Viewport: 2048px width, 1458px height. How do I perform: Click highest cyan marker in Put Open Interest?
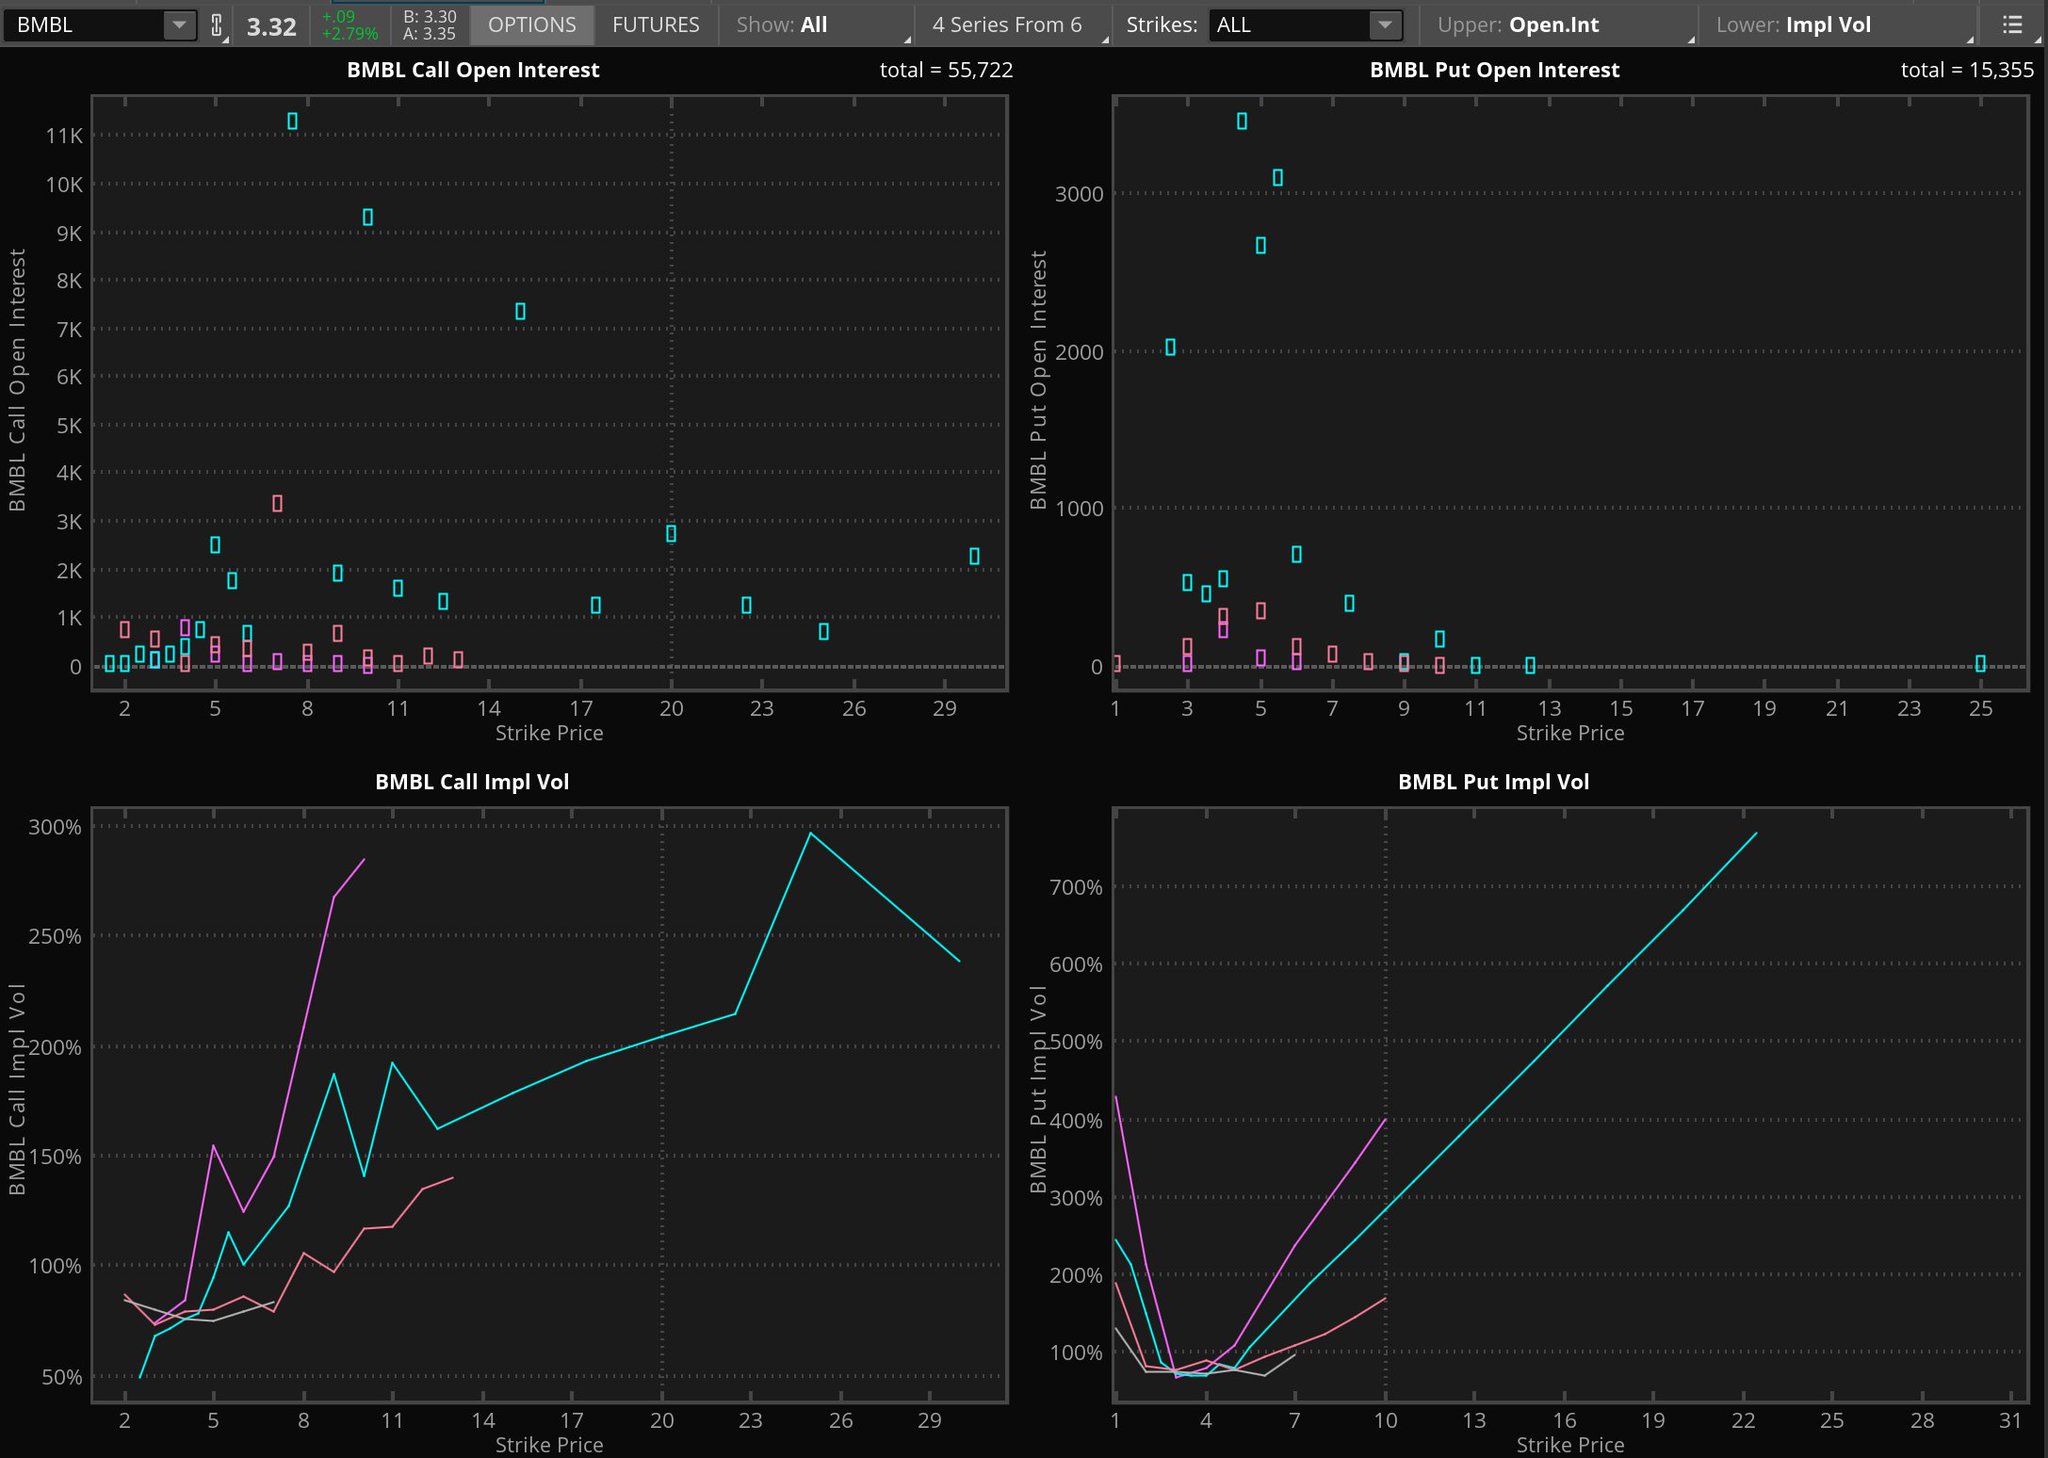[1242, 121]
